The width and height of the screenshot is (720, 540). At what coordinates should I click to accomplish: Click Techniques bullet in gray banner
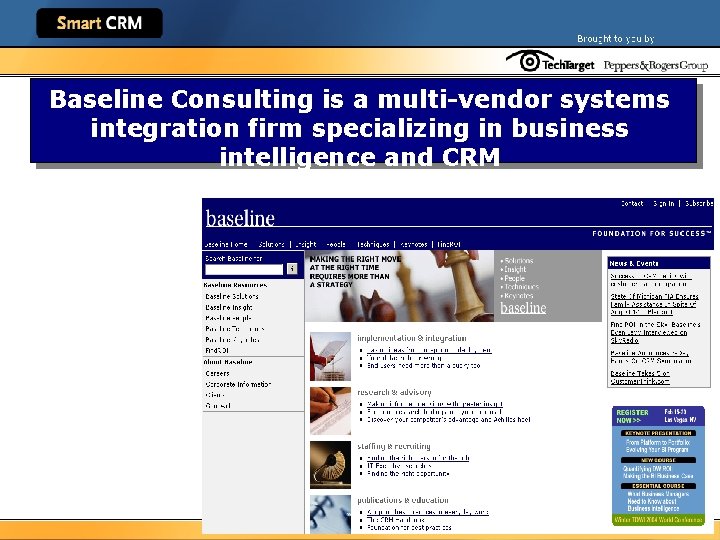[x=519, y=287]
